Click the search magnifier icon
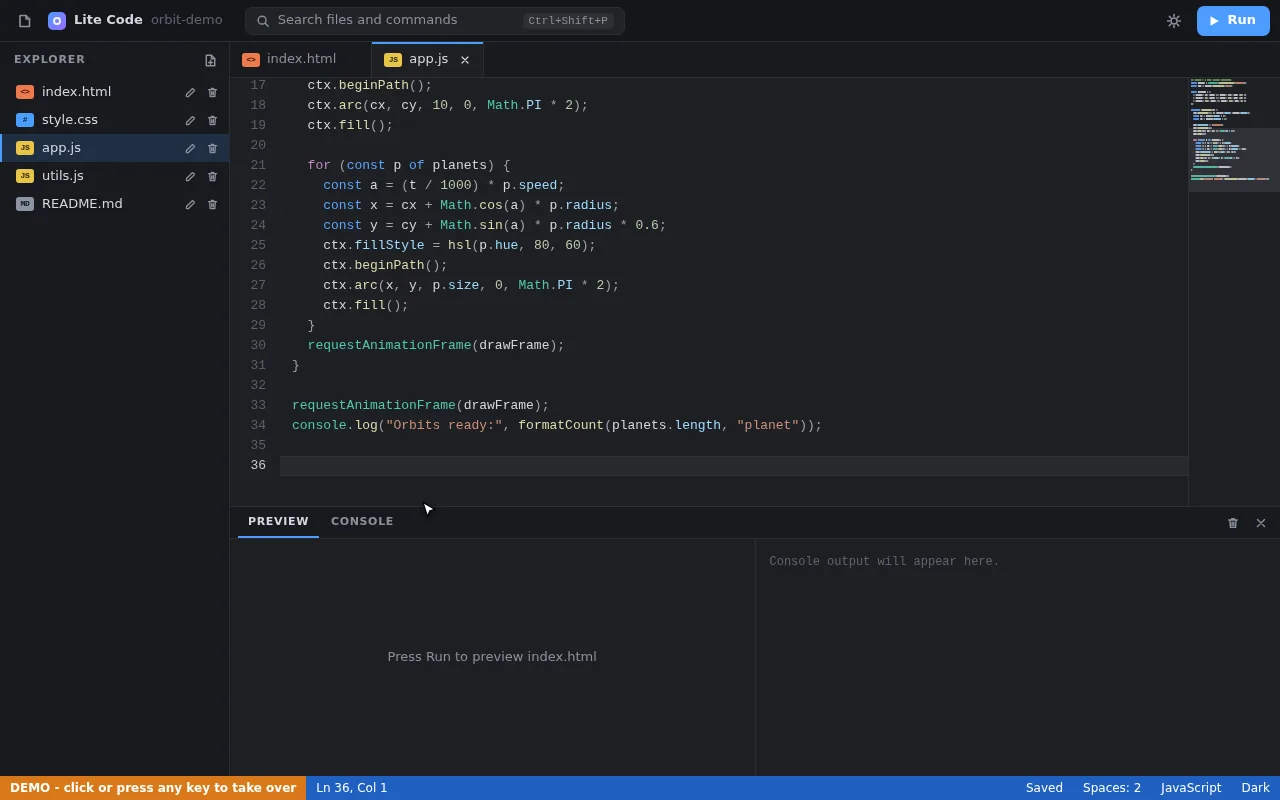1280x800 pixels. pos(263,21)
